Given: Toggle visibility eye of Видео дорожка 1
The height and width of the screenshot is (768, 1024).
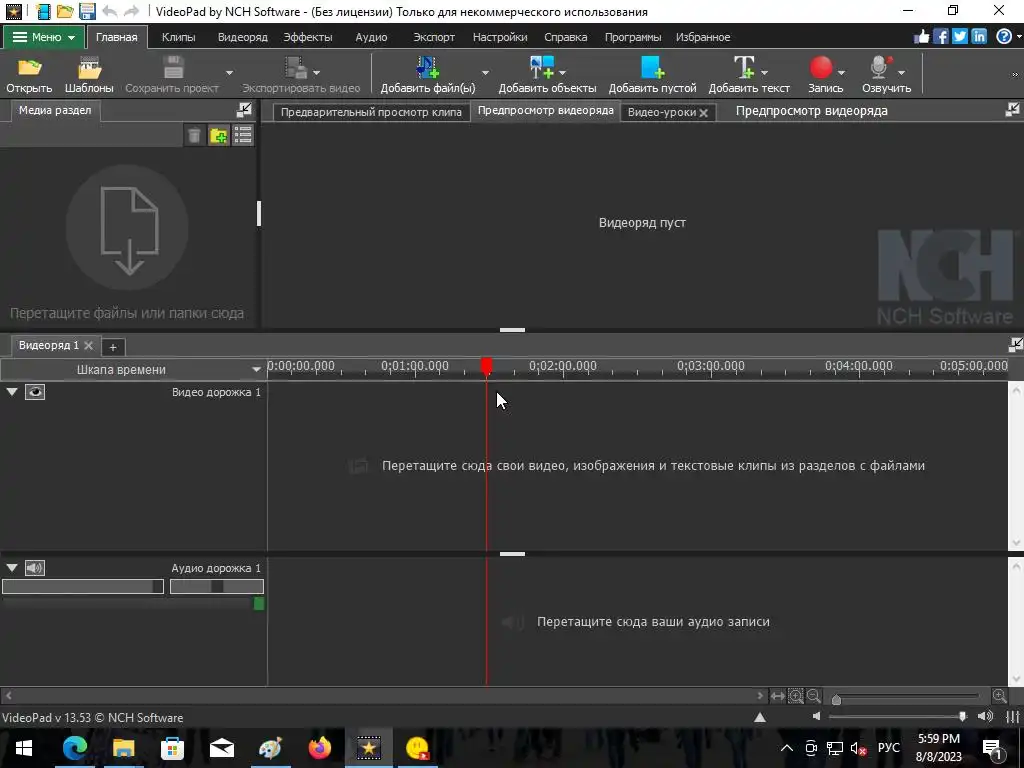Looking at the screenshot, I should coord(35,392).
